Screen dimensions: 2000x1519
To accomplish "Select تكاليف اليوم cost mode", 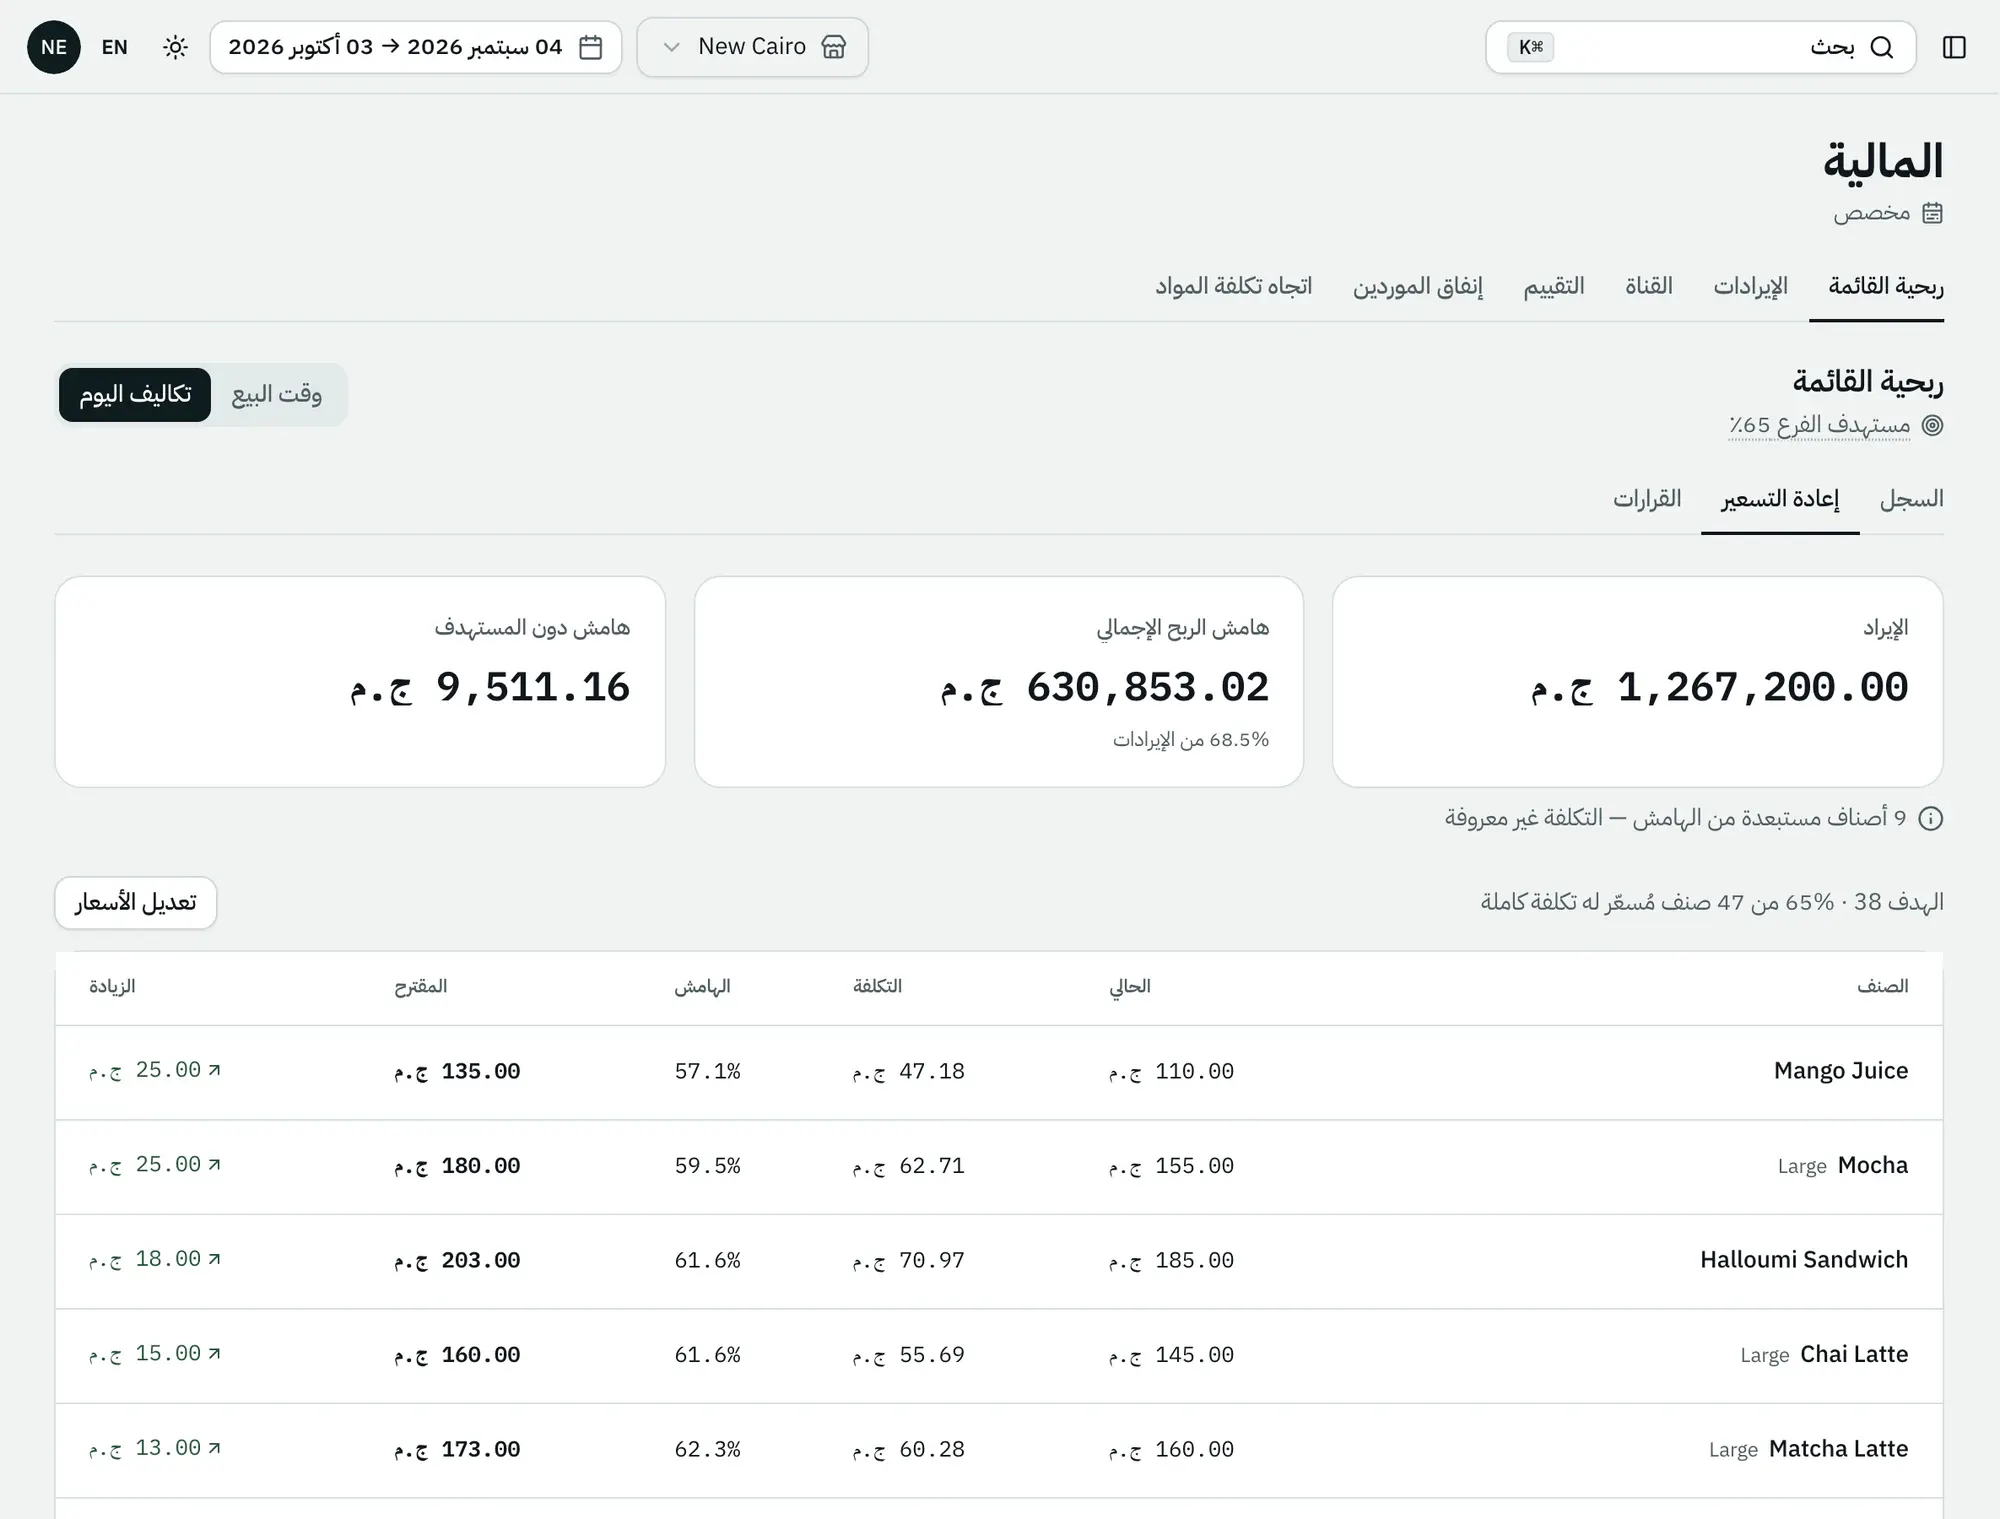I will point(135,395).
